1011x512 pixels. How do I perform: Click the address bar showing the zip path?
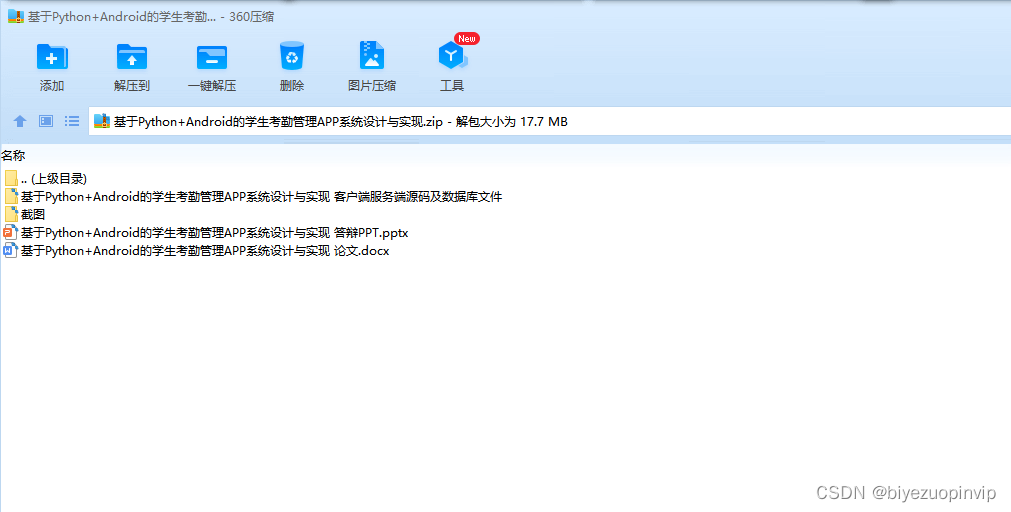(549, 121)
